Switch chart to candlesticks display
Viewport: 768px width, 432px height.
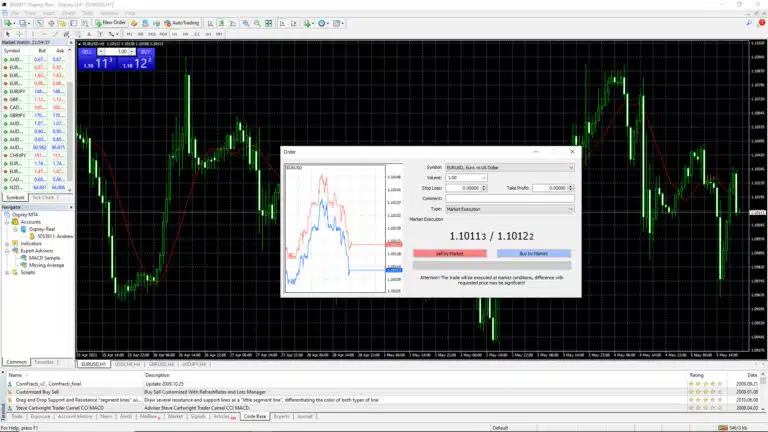(x=221, y=23)
